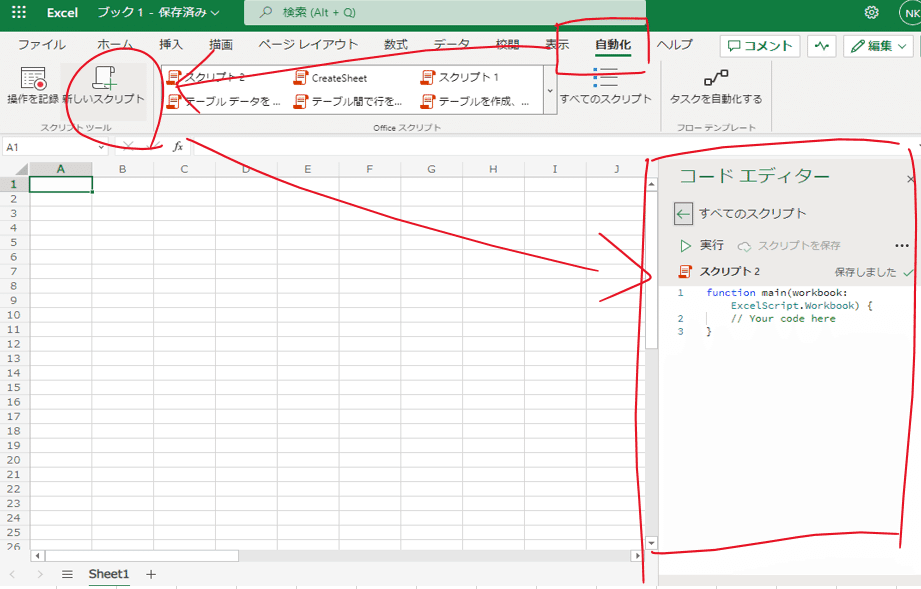Image resolution: width=921 pixels, height=589 pixels.
Task: Open スクリプト 1 in the script gallery
Action: (x=461, y=78)
